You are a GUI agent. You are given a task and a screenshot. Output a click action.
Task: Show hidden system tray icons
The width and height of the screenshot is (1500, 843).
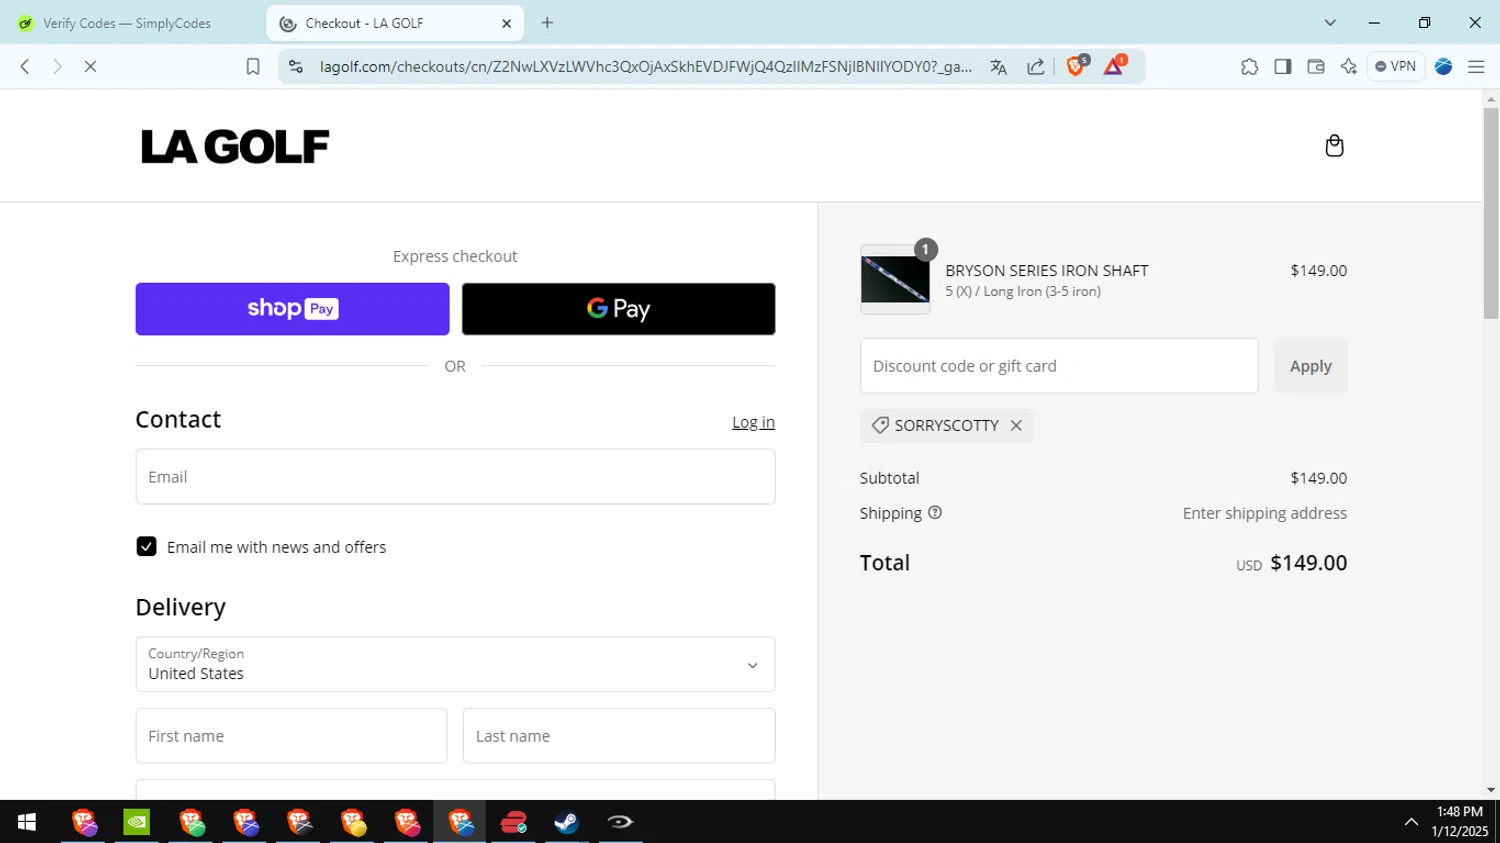tap(1411, 822)
